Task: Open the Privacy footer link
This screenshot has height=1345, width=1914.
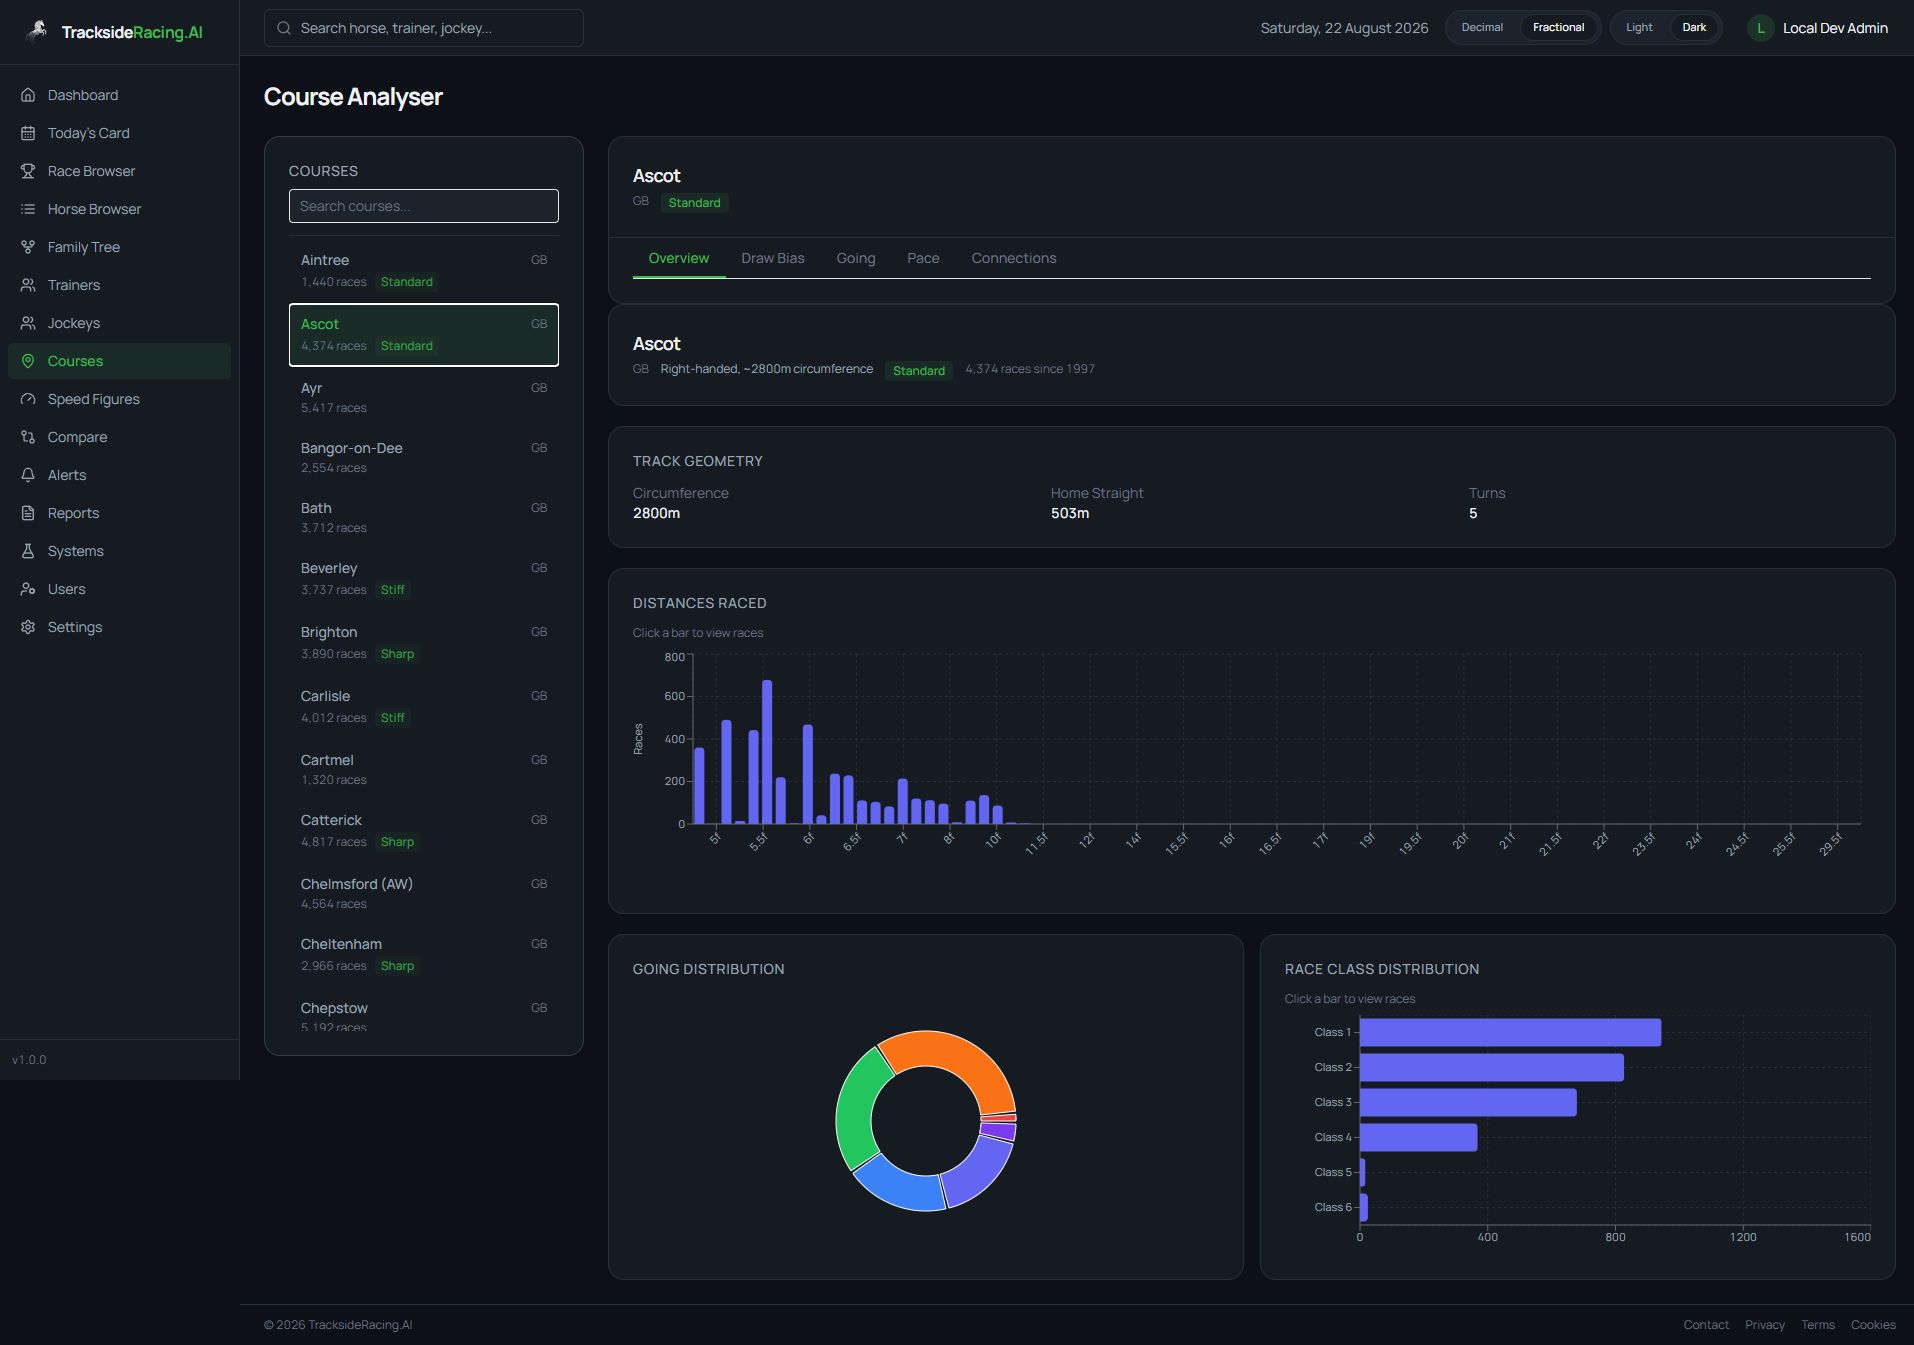Action: pos(1764,1325)
